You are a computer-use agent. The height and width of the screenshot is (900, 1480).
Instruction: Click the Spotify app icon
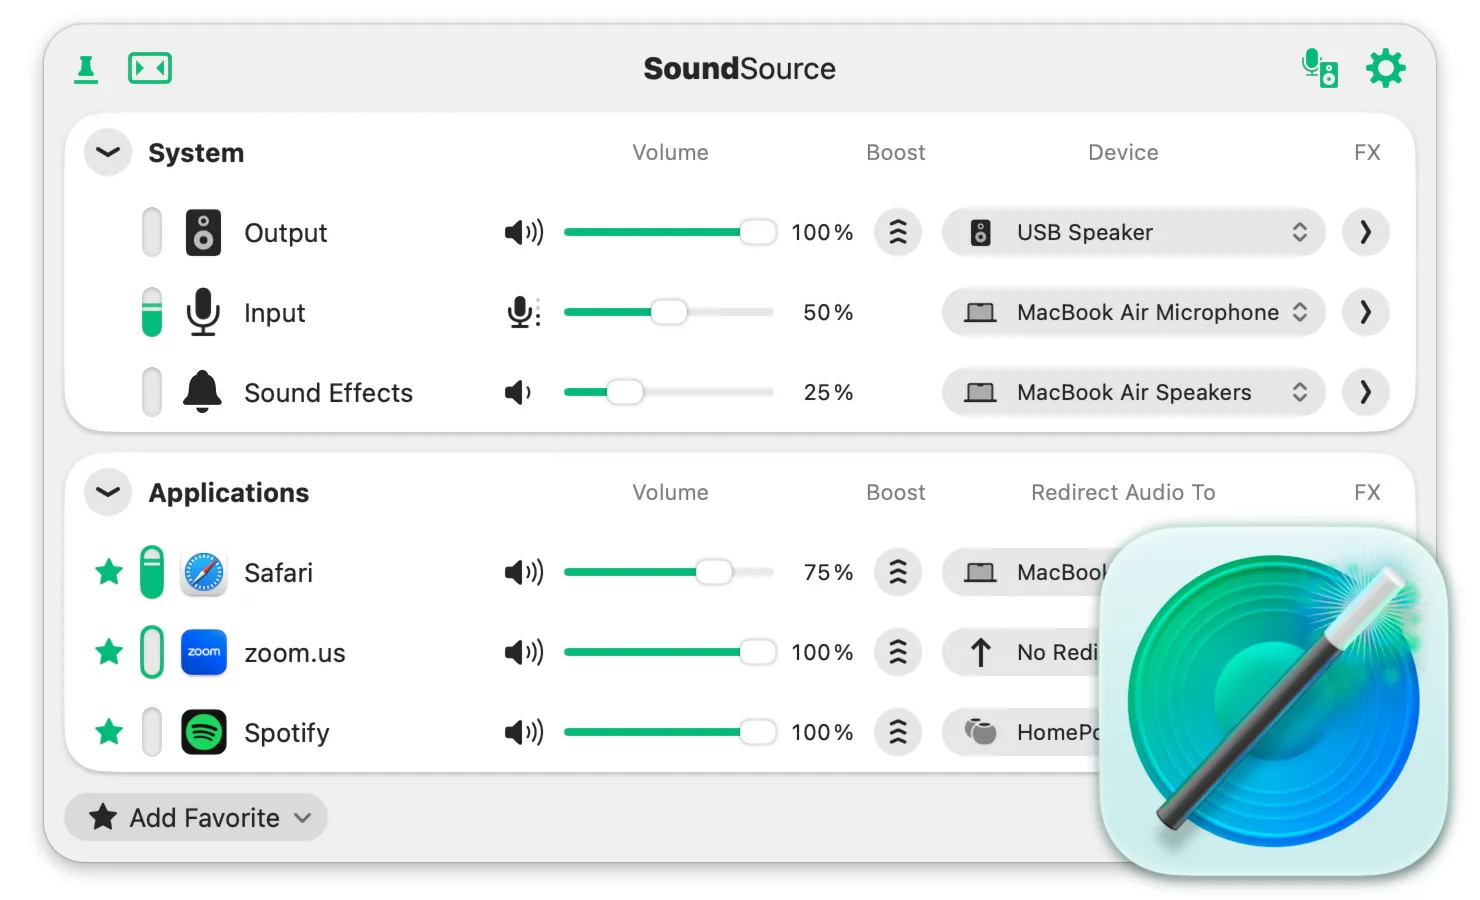204,733
